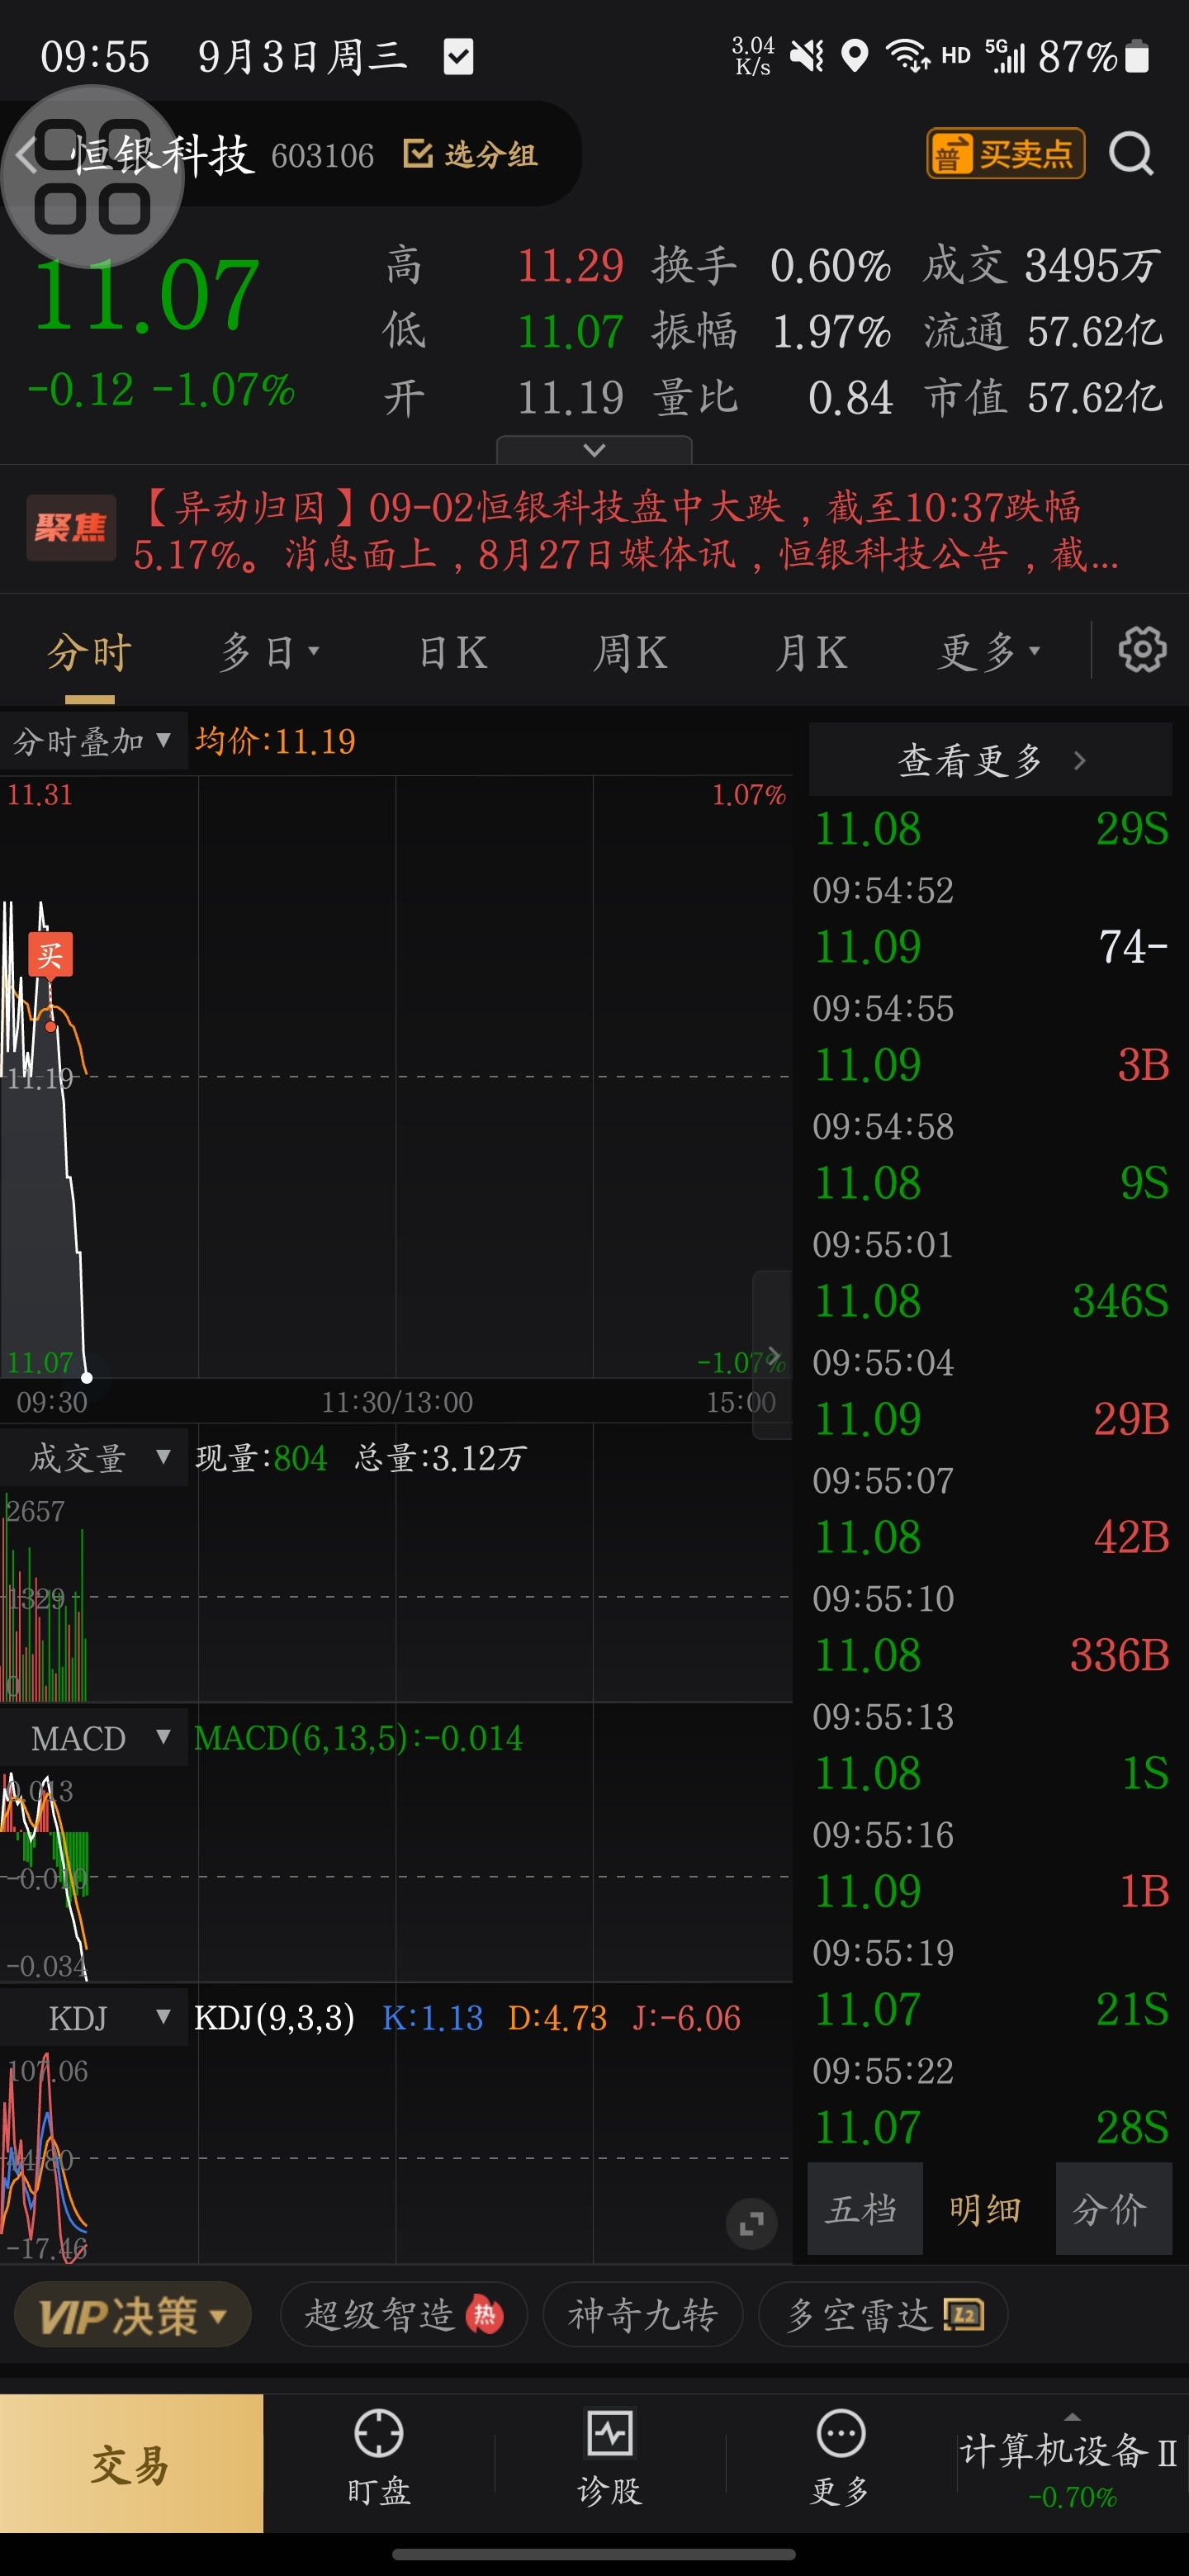
Task: Select the 336B trade entry
Action: pyautogui.click(x=1119, y=1656)
